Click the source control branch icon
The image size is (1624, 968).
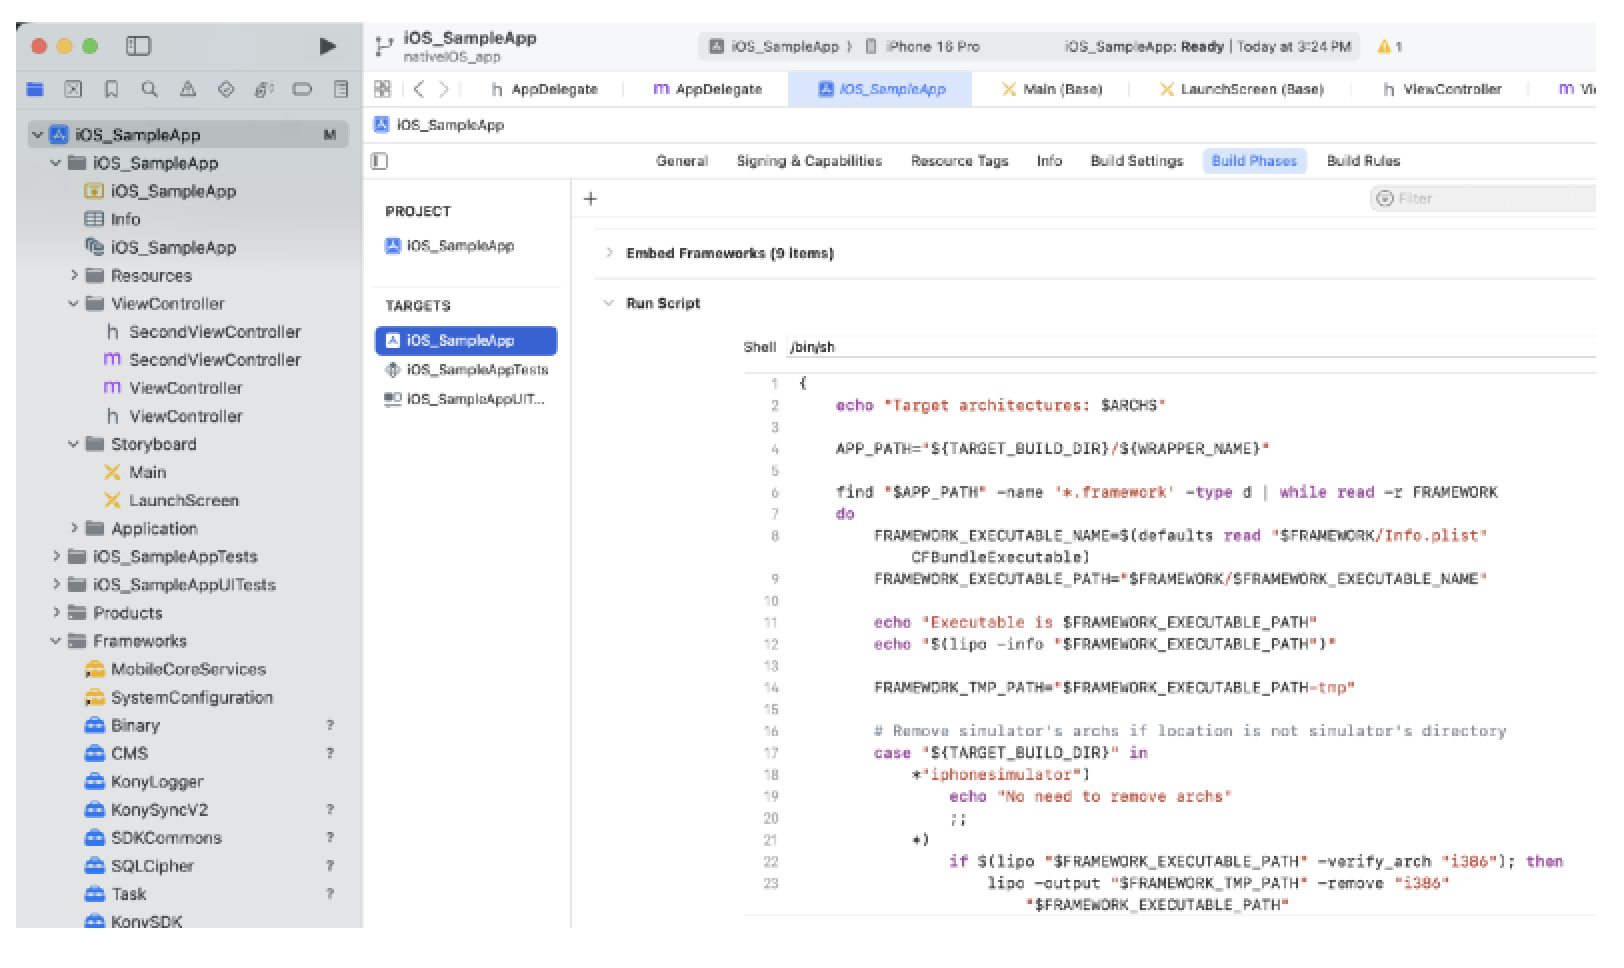[383, 47]
